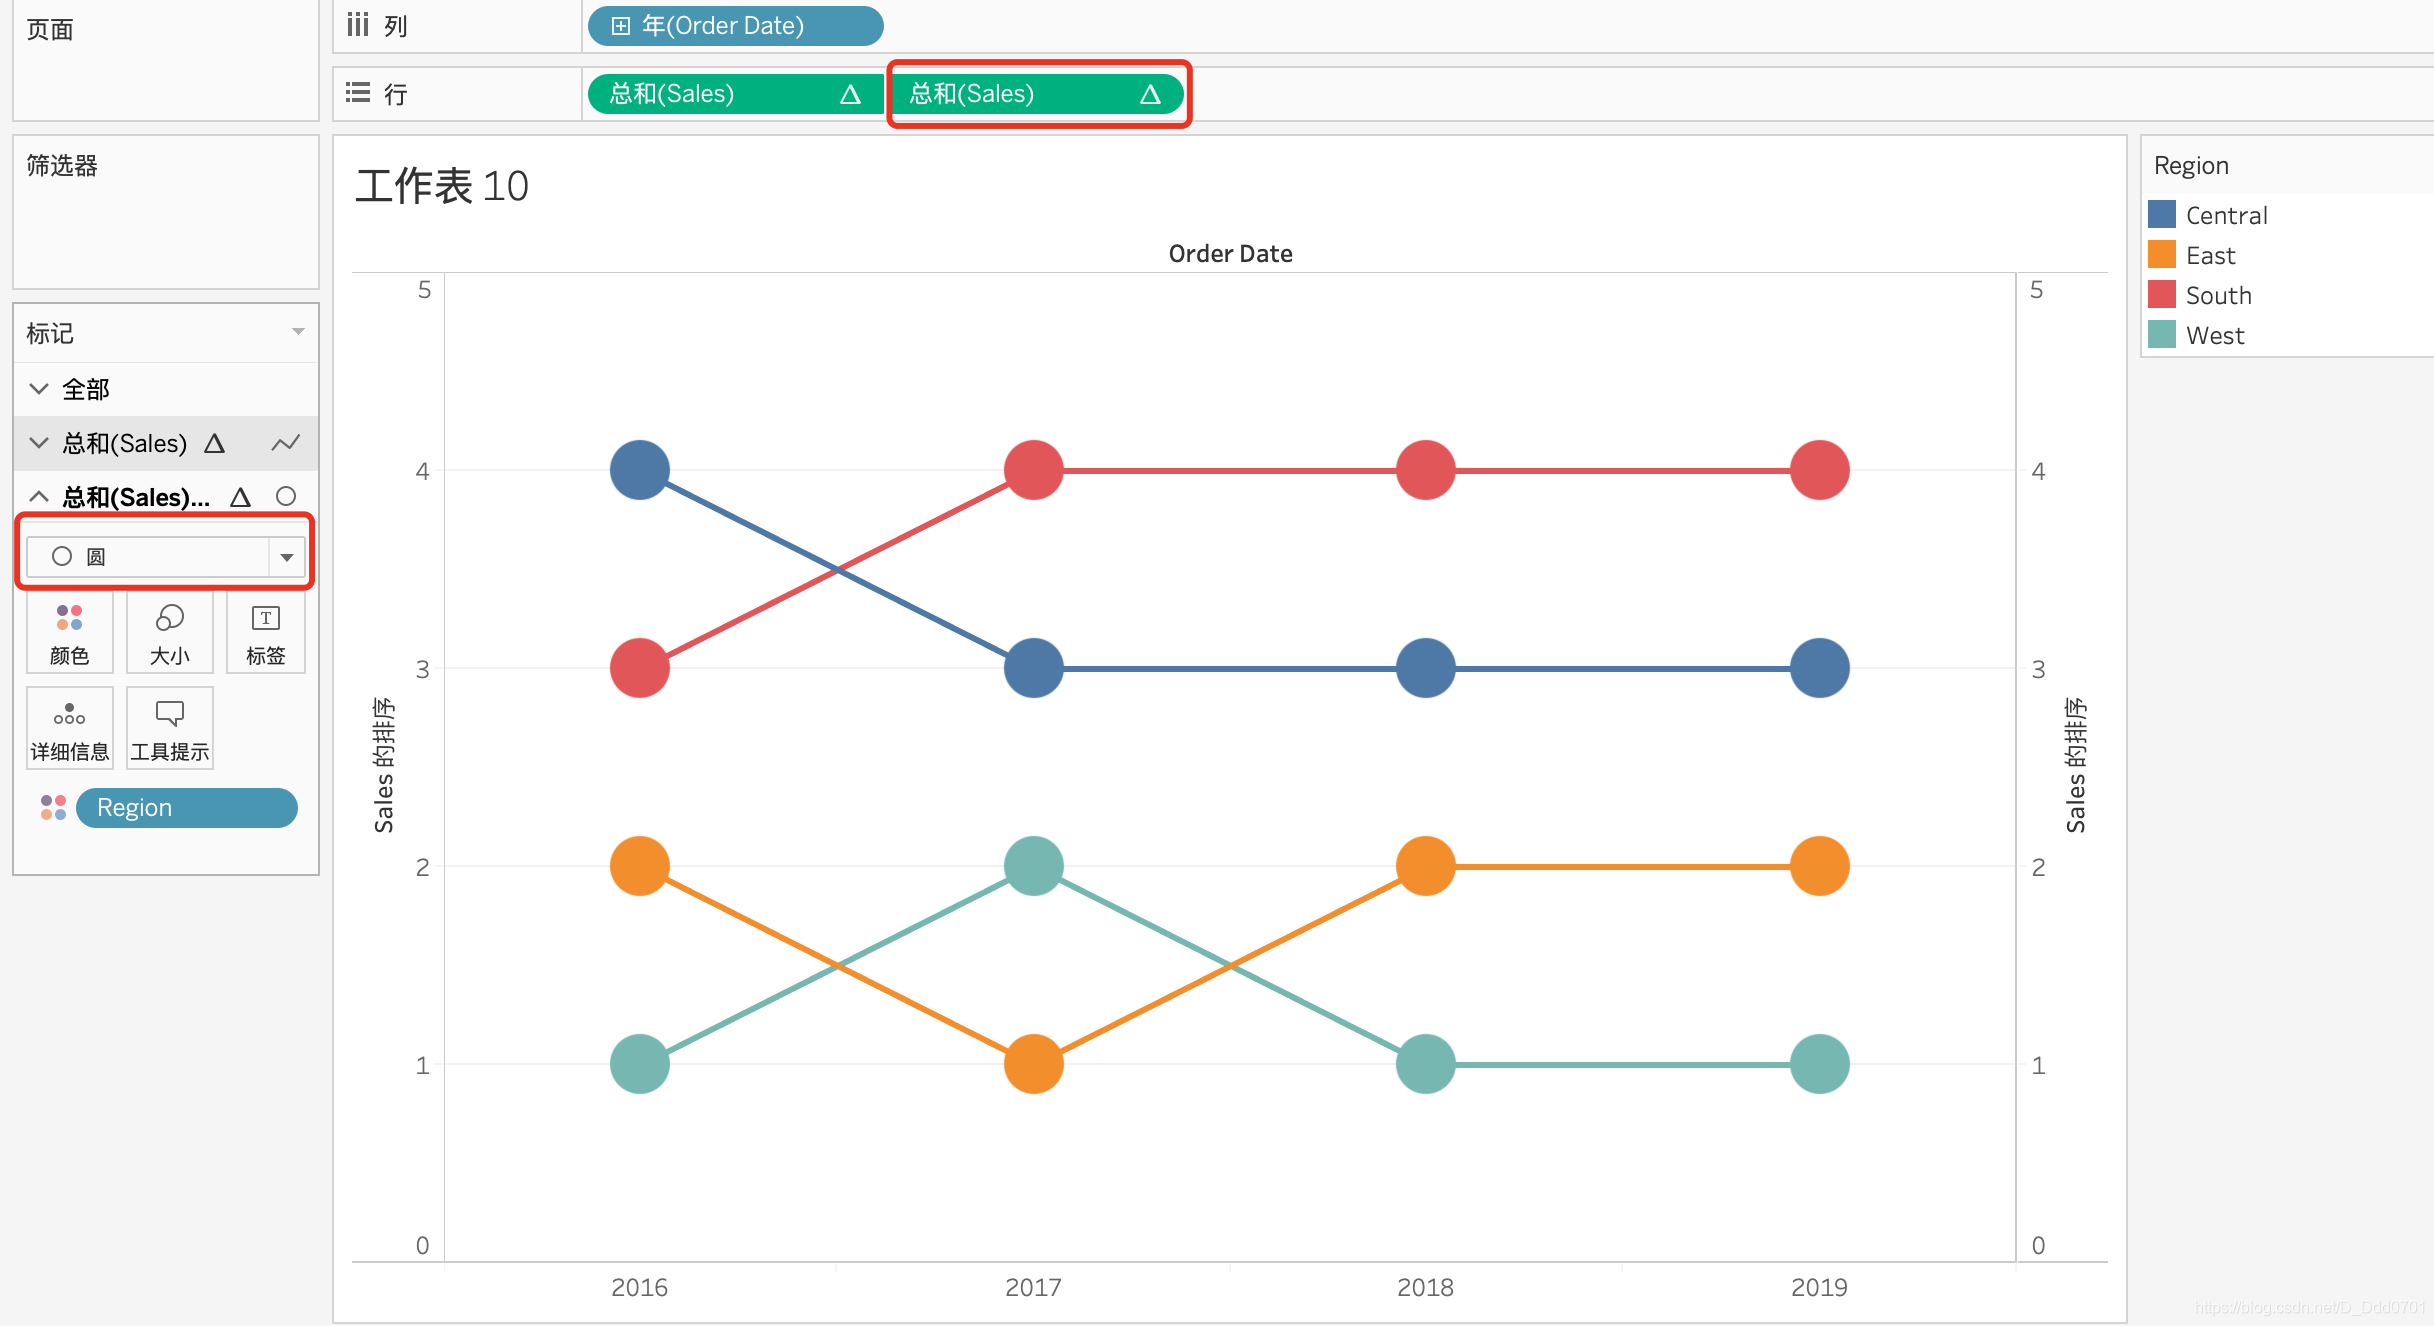
Task: Click the circle mark icon on second 总和(Sales) row
Action: pyautogui.click(x=286, y=496)
